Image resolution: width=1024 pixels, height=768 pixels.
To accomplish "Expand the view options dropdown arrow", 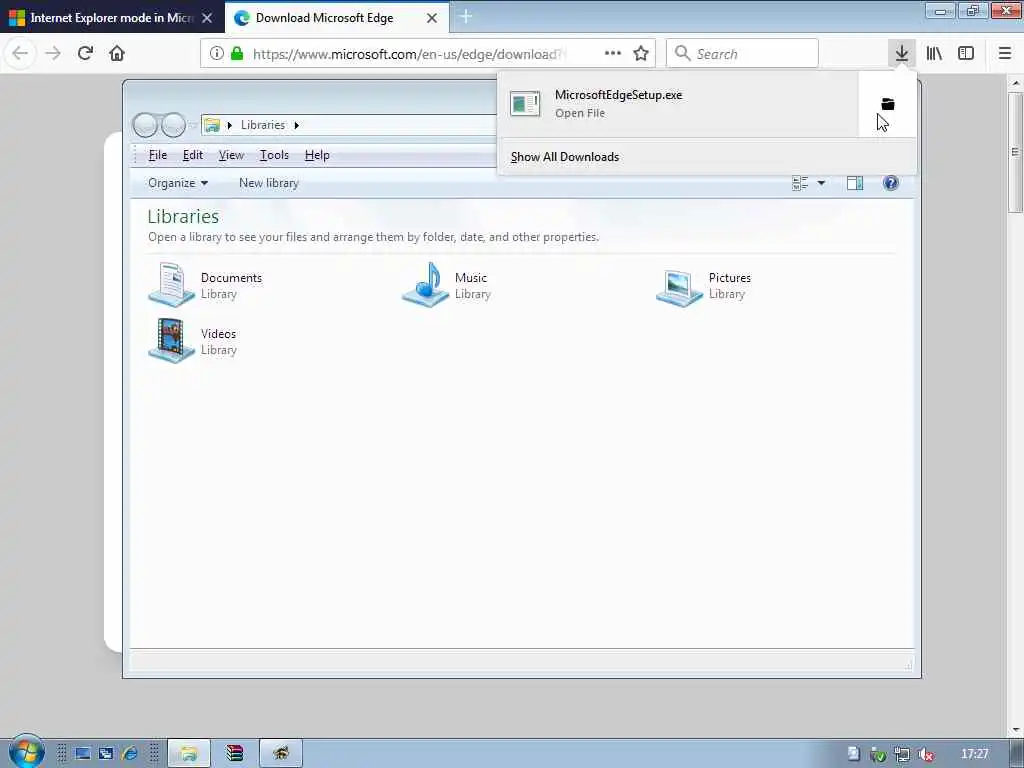I will (x=822, y=184).
